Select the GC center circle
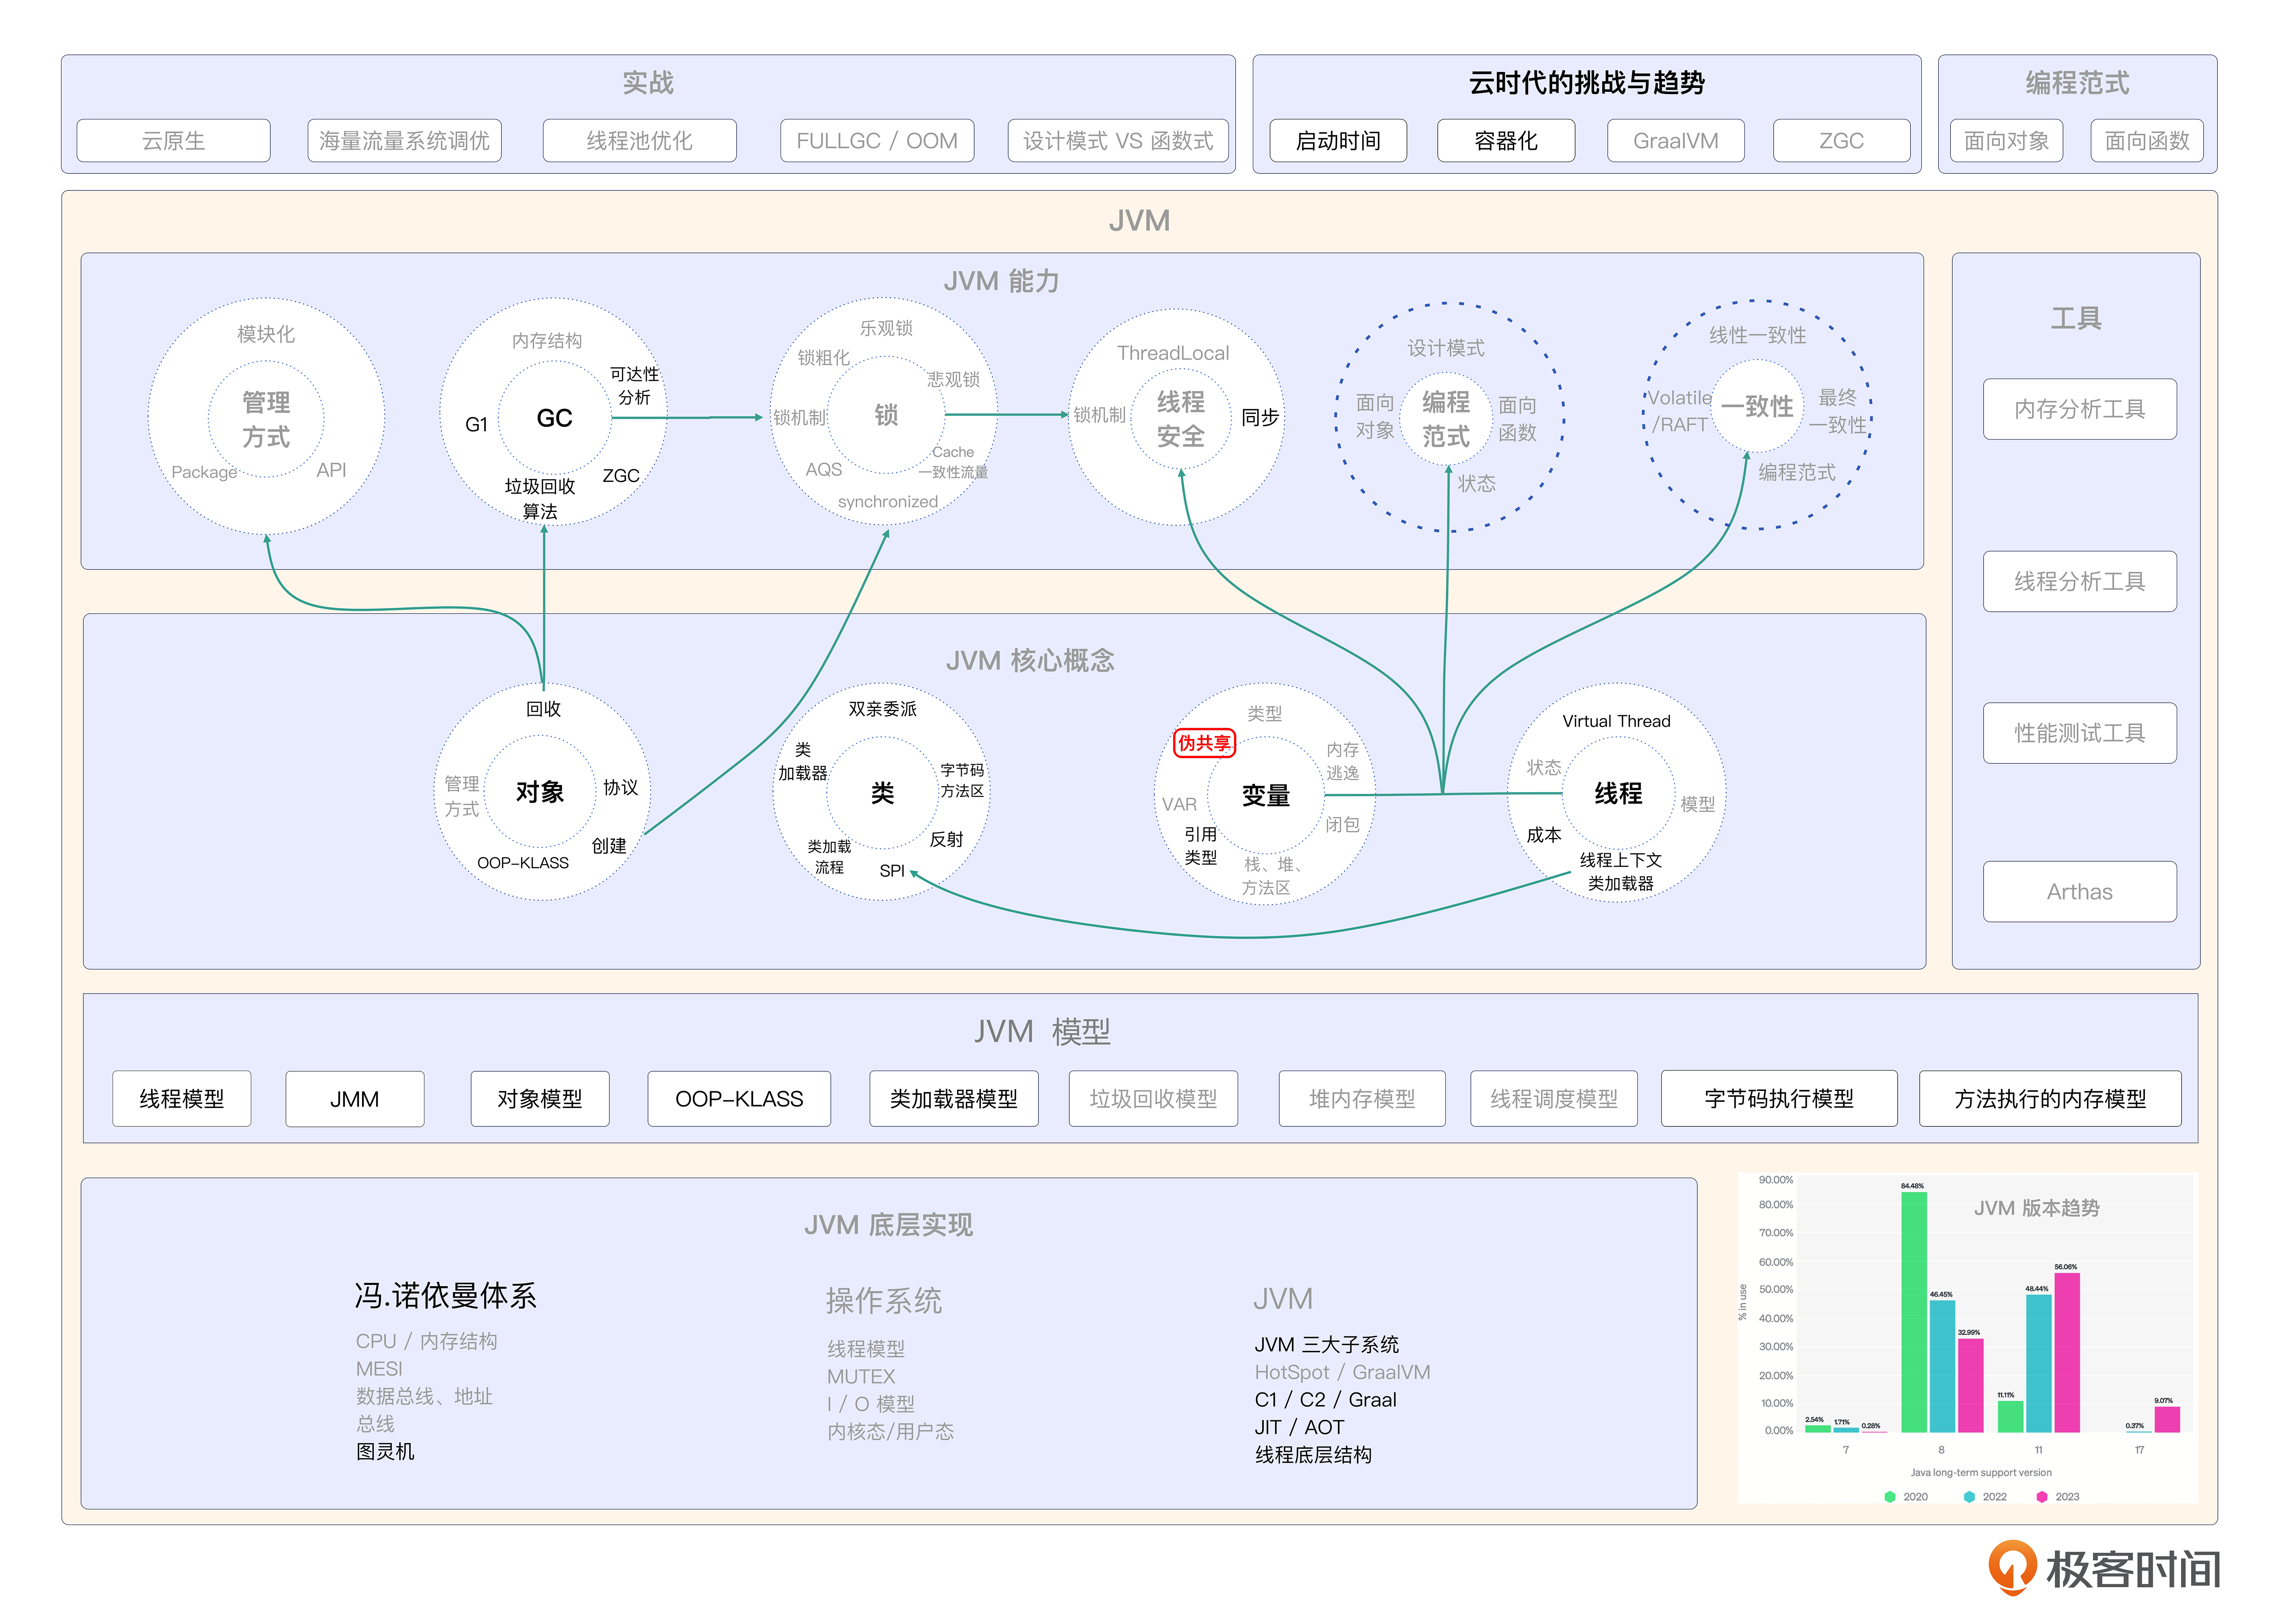Screen dimensions: 2283x1624 point(554,418)
